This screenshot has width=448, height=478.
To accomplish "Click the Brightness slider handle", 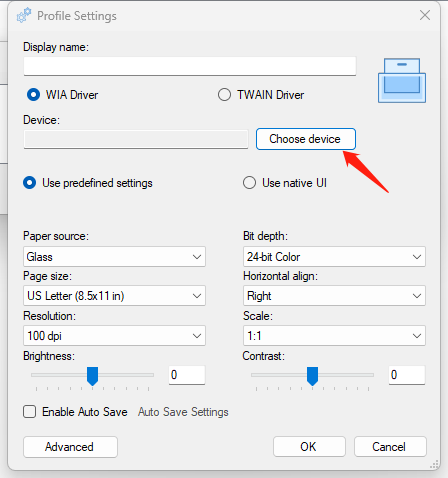I will (x=92, y=376).
